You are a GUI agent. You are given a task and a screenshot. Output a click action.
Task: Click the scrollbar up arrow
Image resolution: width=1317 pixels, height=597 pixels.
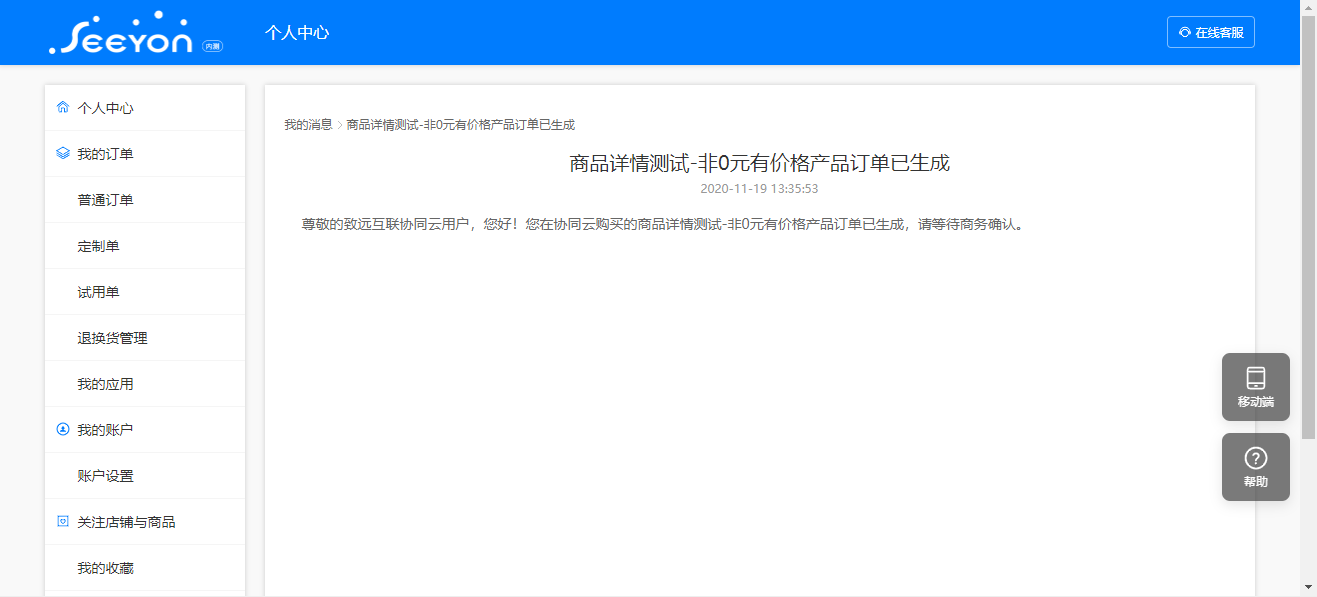1308,8
